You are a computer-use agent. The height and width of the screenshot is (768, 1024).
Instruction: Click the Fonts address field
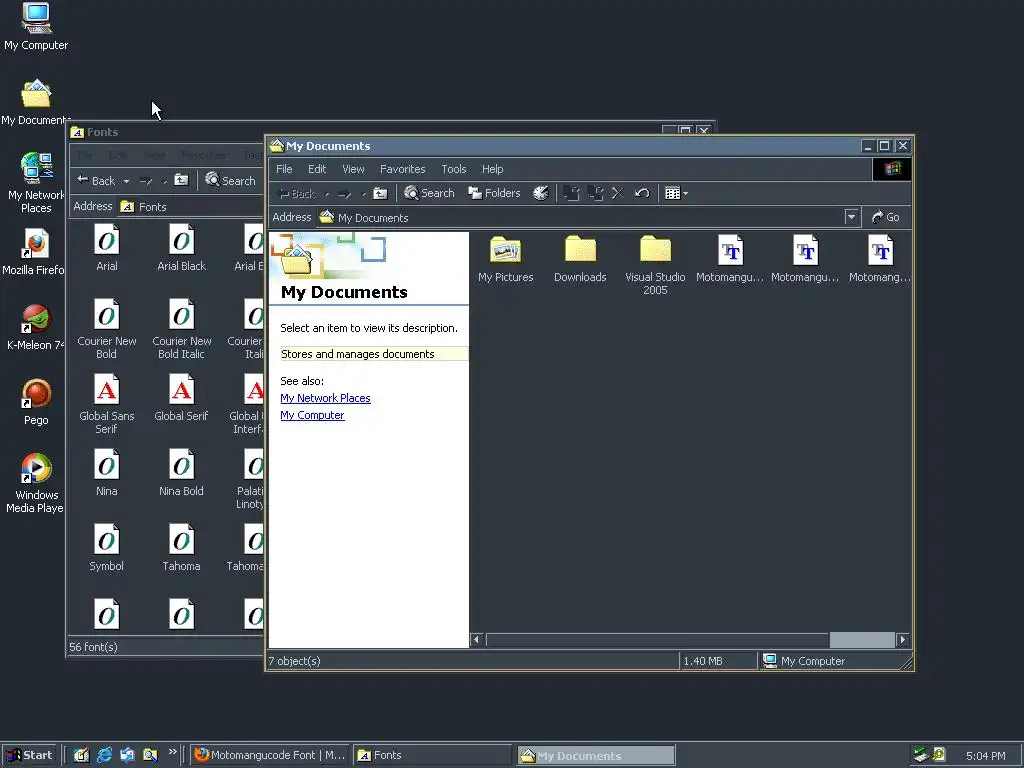191,206
